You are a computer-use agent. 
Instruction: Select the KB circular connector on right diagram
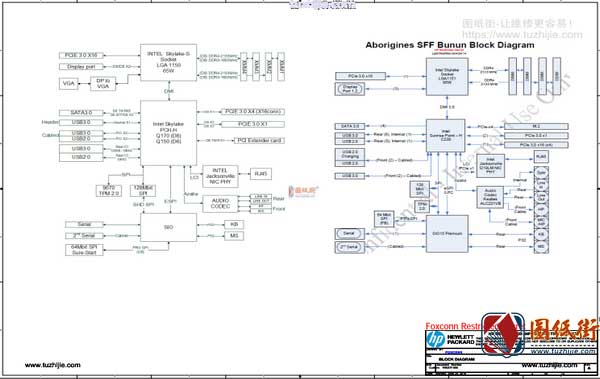pos(541,234)
